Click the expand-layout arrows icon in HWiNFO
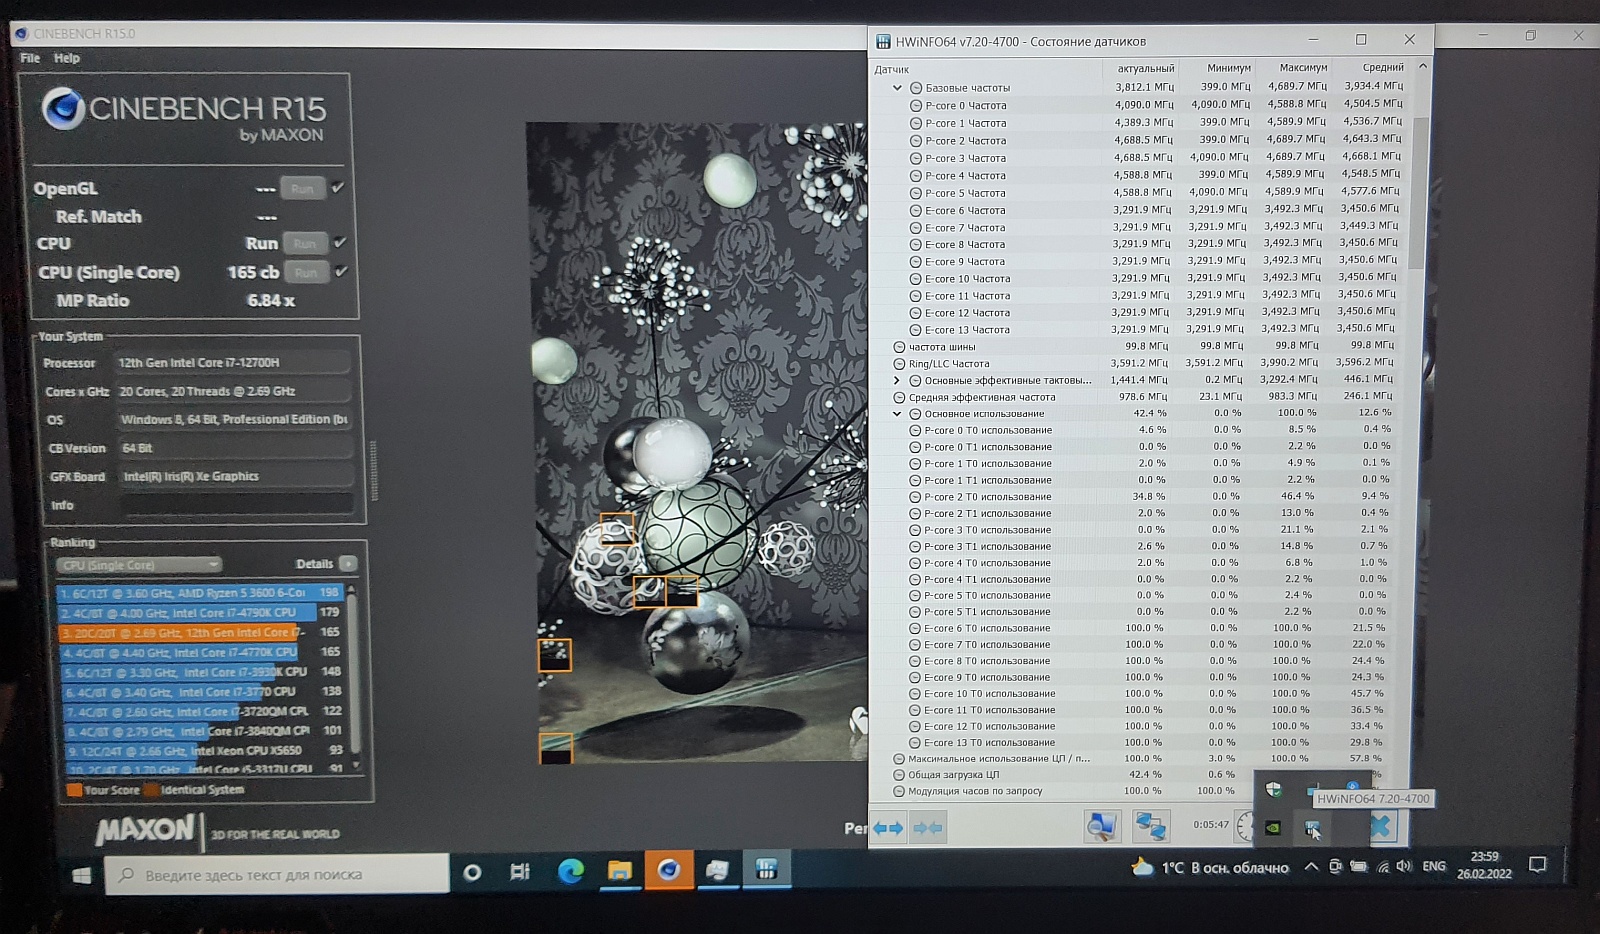The image size is (1600, 934). coord(888,828)
